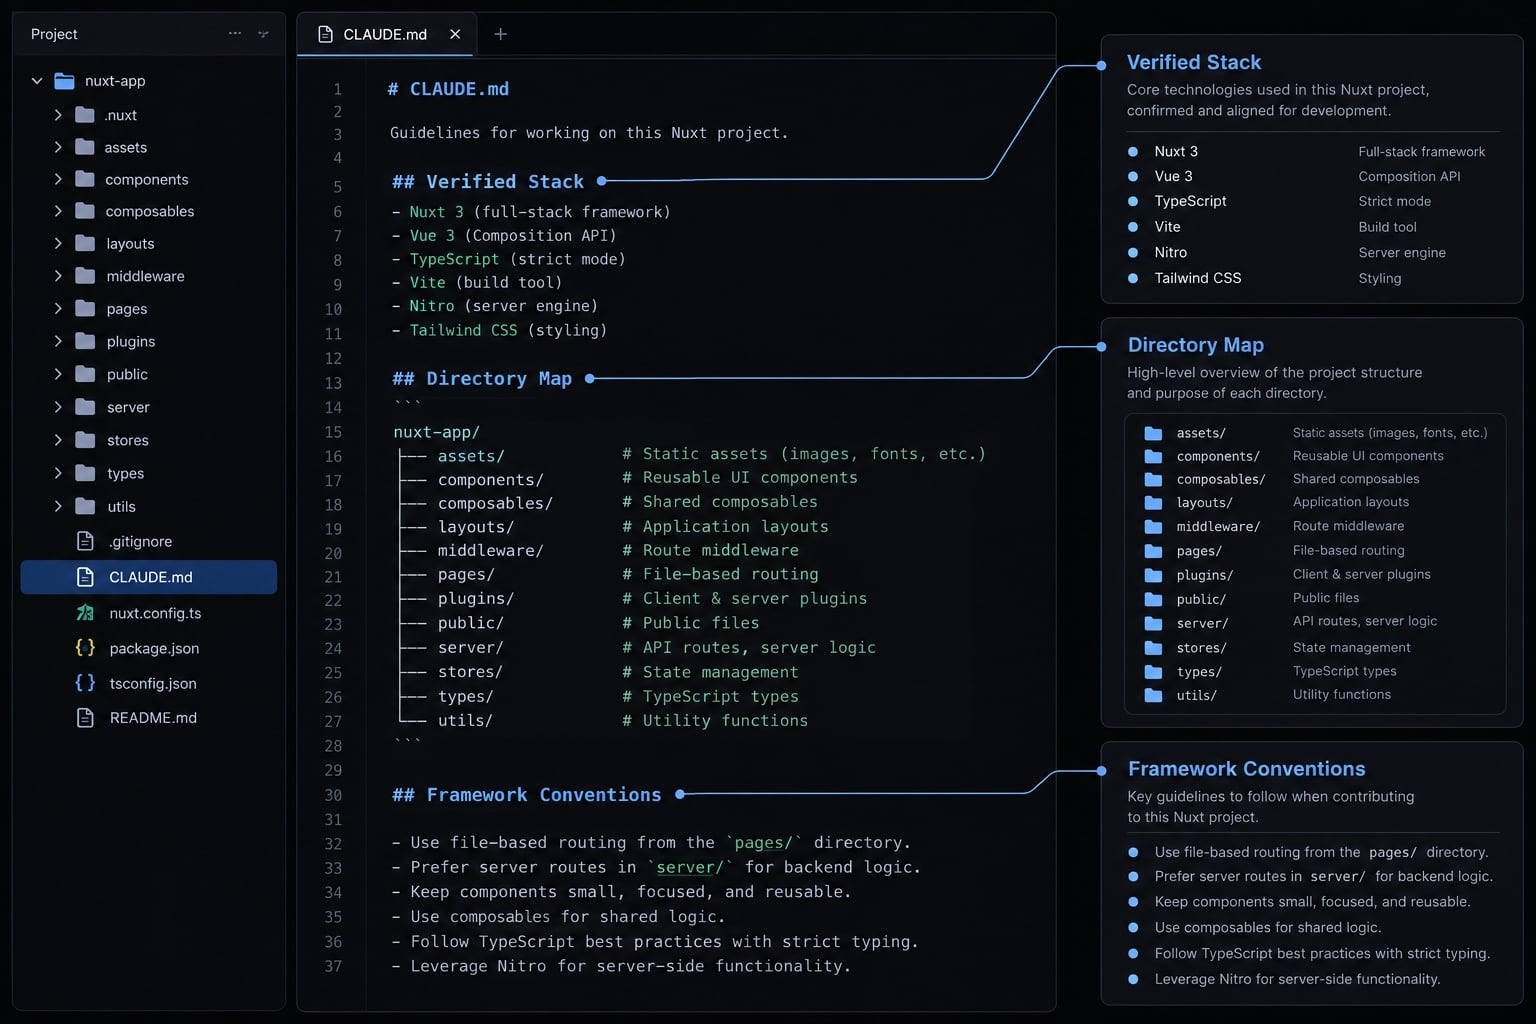Click the Directory Map card title

point(1196,345)
